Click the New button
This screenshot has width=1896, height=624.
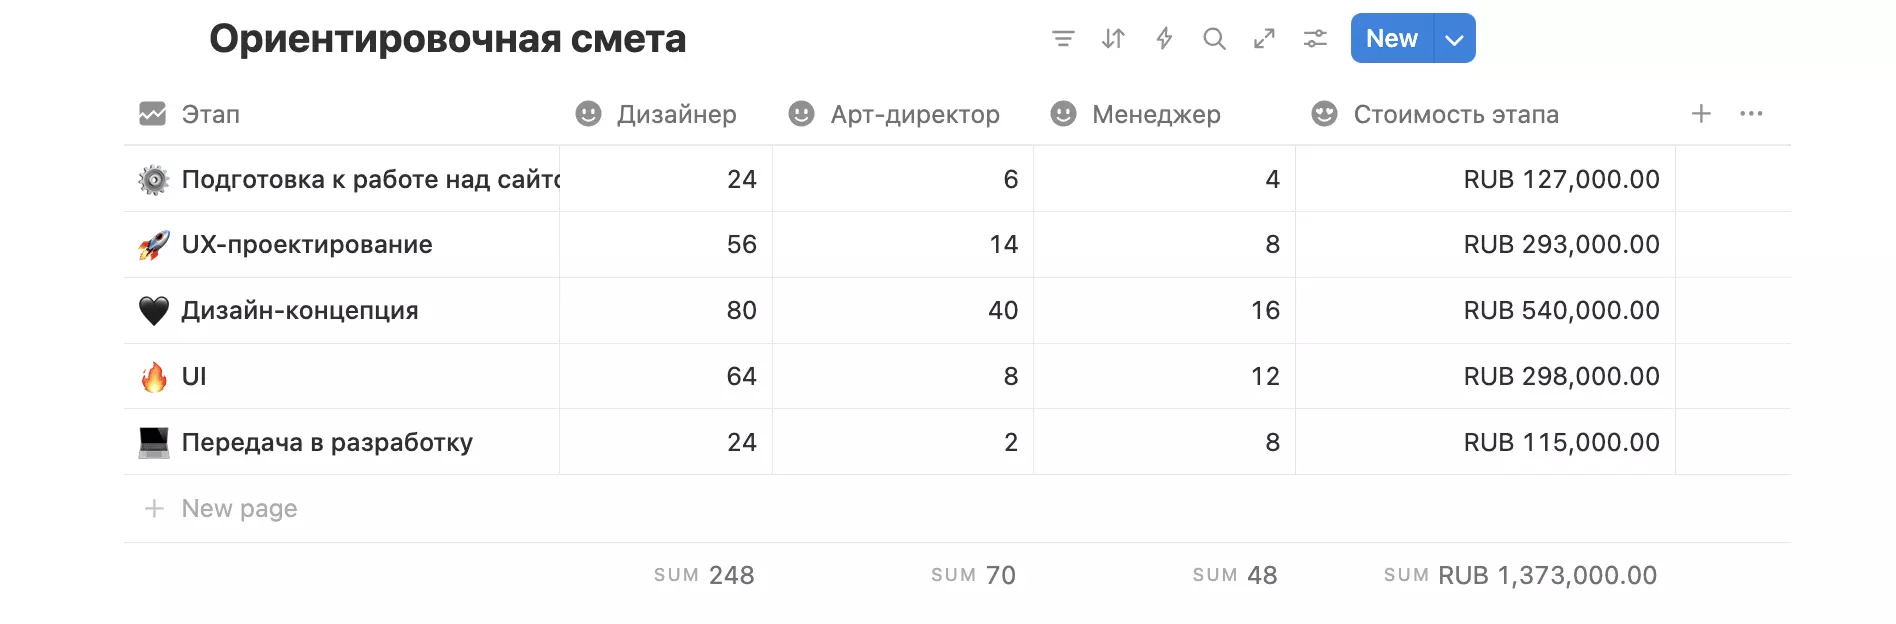coord(1392,39)
